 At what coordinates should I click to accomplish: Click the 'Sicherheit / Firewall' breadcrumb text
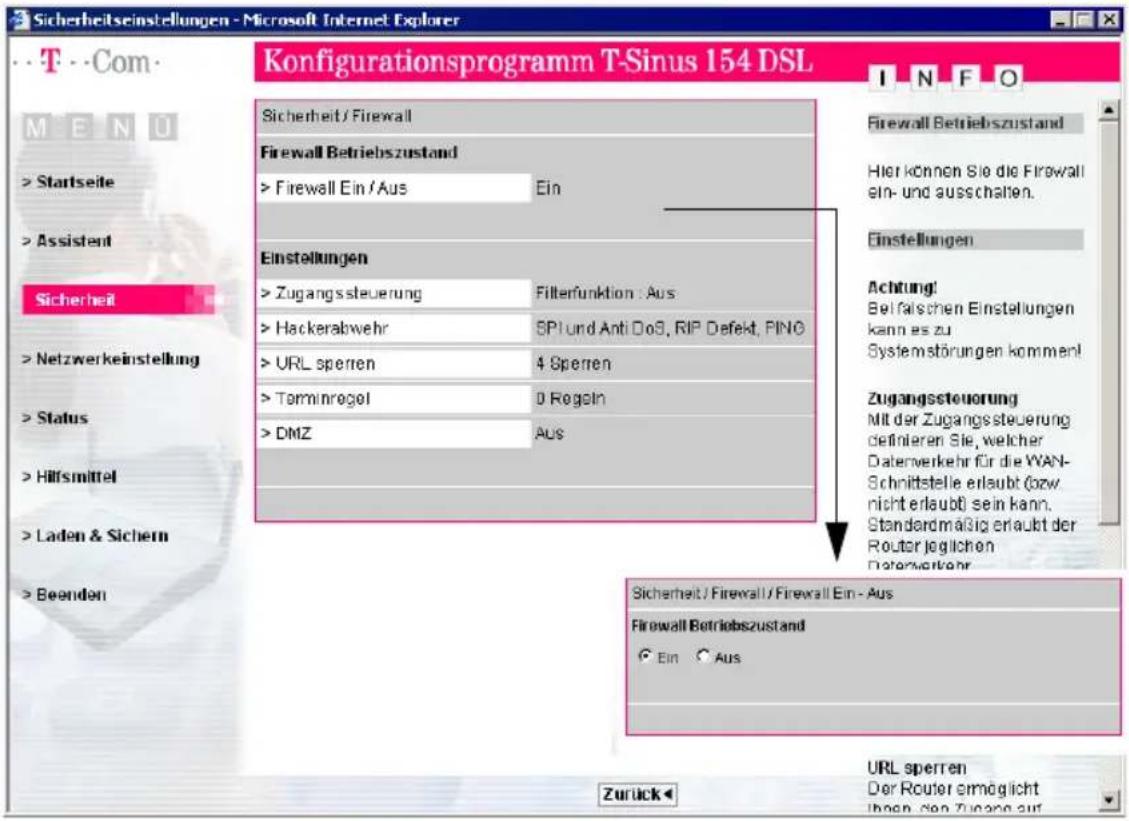click(336, 116)
